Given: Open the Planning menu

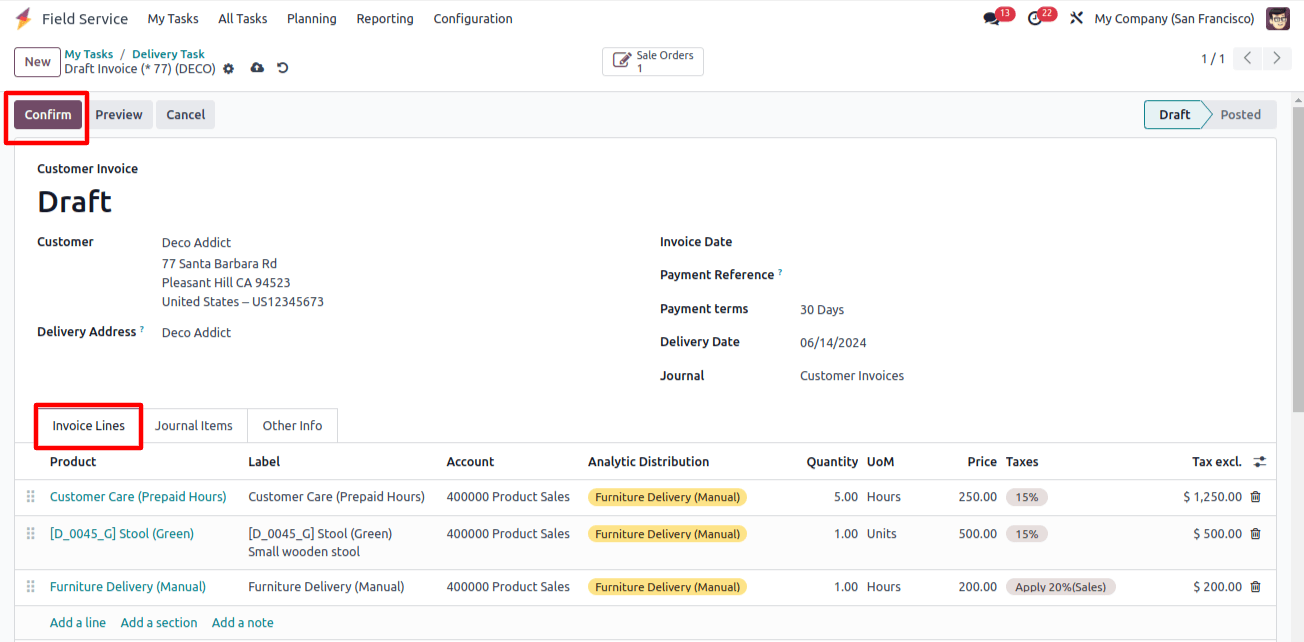Looking at the screenshot, I should tap(312, 19).
